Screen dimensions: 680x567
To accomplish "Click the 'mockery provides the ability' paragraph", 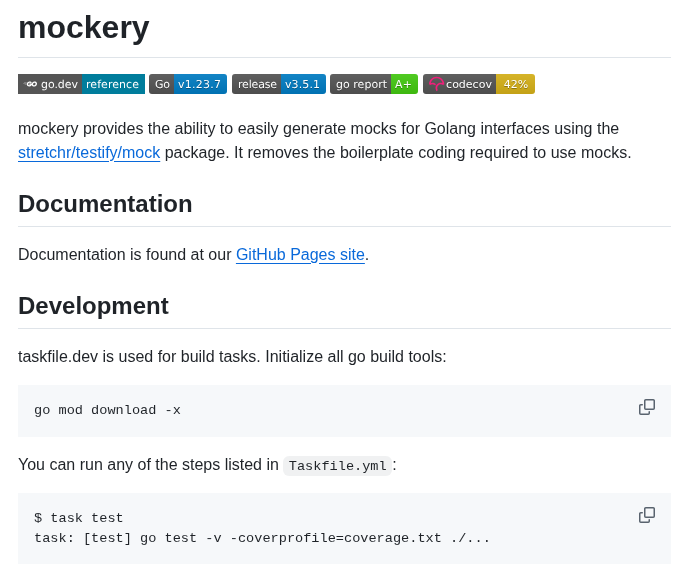I will point(325,141).
